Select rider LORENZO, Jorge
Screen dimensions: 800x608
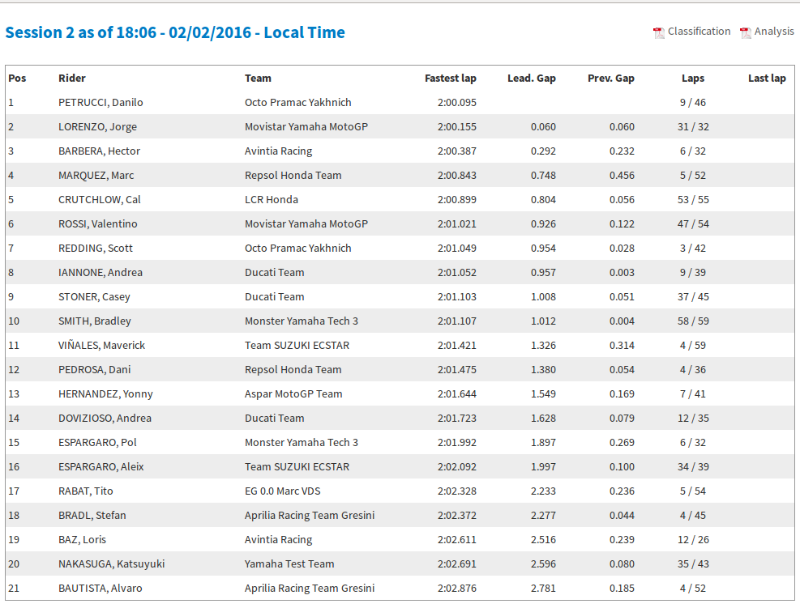coord(97,127)
